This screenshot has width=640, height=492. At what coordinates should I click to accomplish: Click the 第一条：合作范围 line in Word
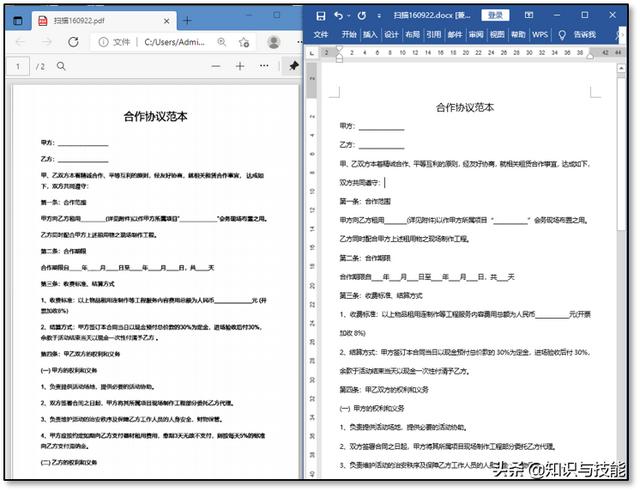tap(365, 201)
